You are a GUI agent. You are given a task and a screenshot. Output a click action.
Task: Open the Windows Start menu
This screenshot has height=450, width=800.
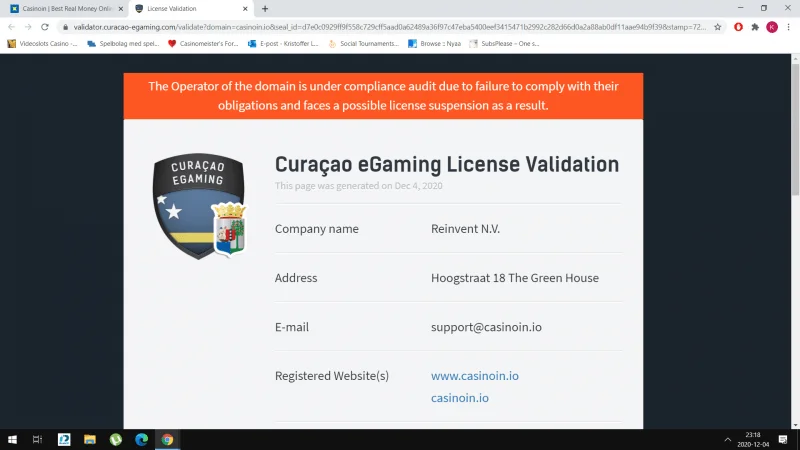pyautogui.click(x=12, y=439)
